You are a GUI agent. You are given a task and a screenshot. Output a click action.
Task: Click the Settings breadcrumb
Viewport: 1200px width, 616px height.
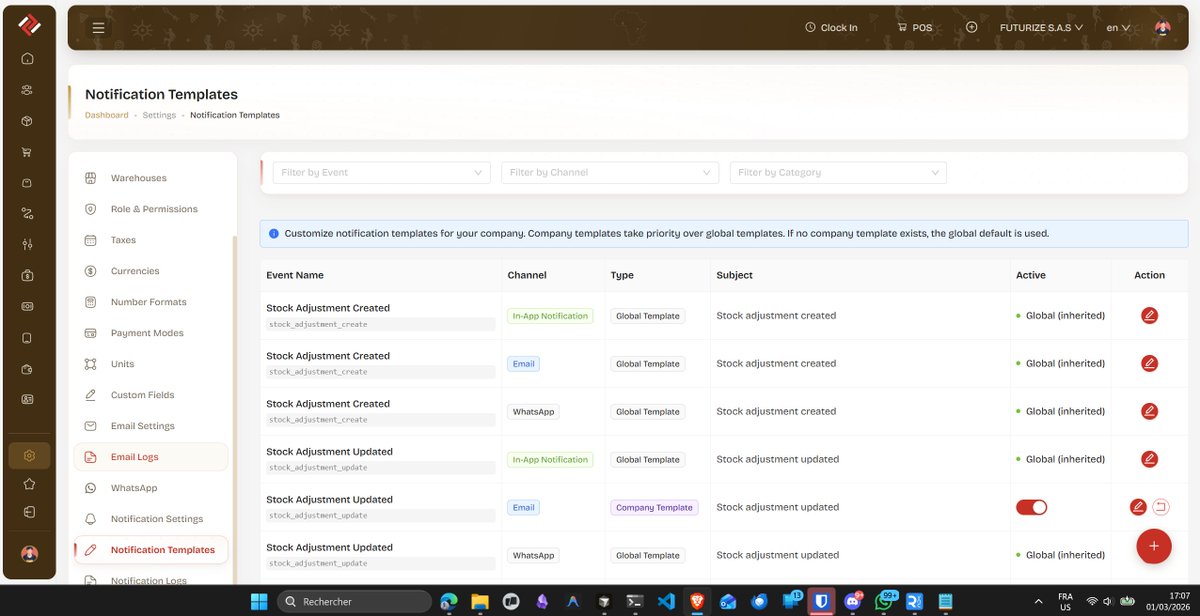click(x=159, y=115)
